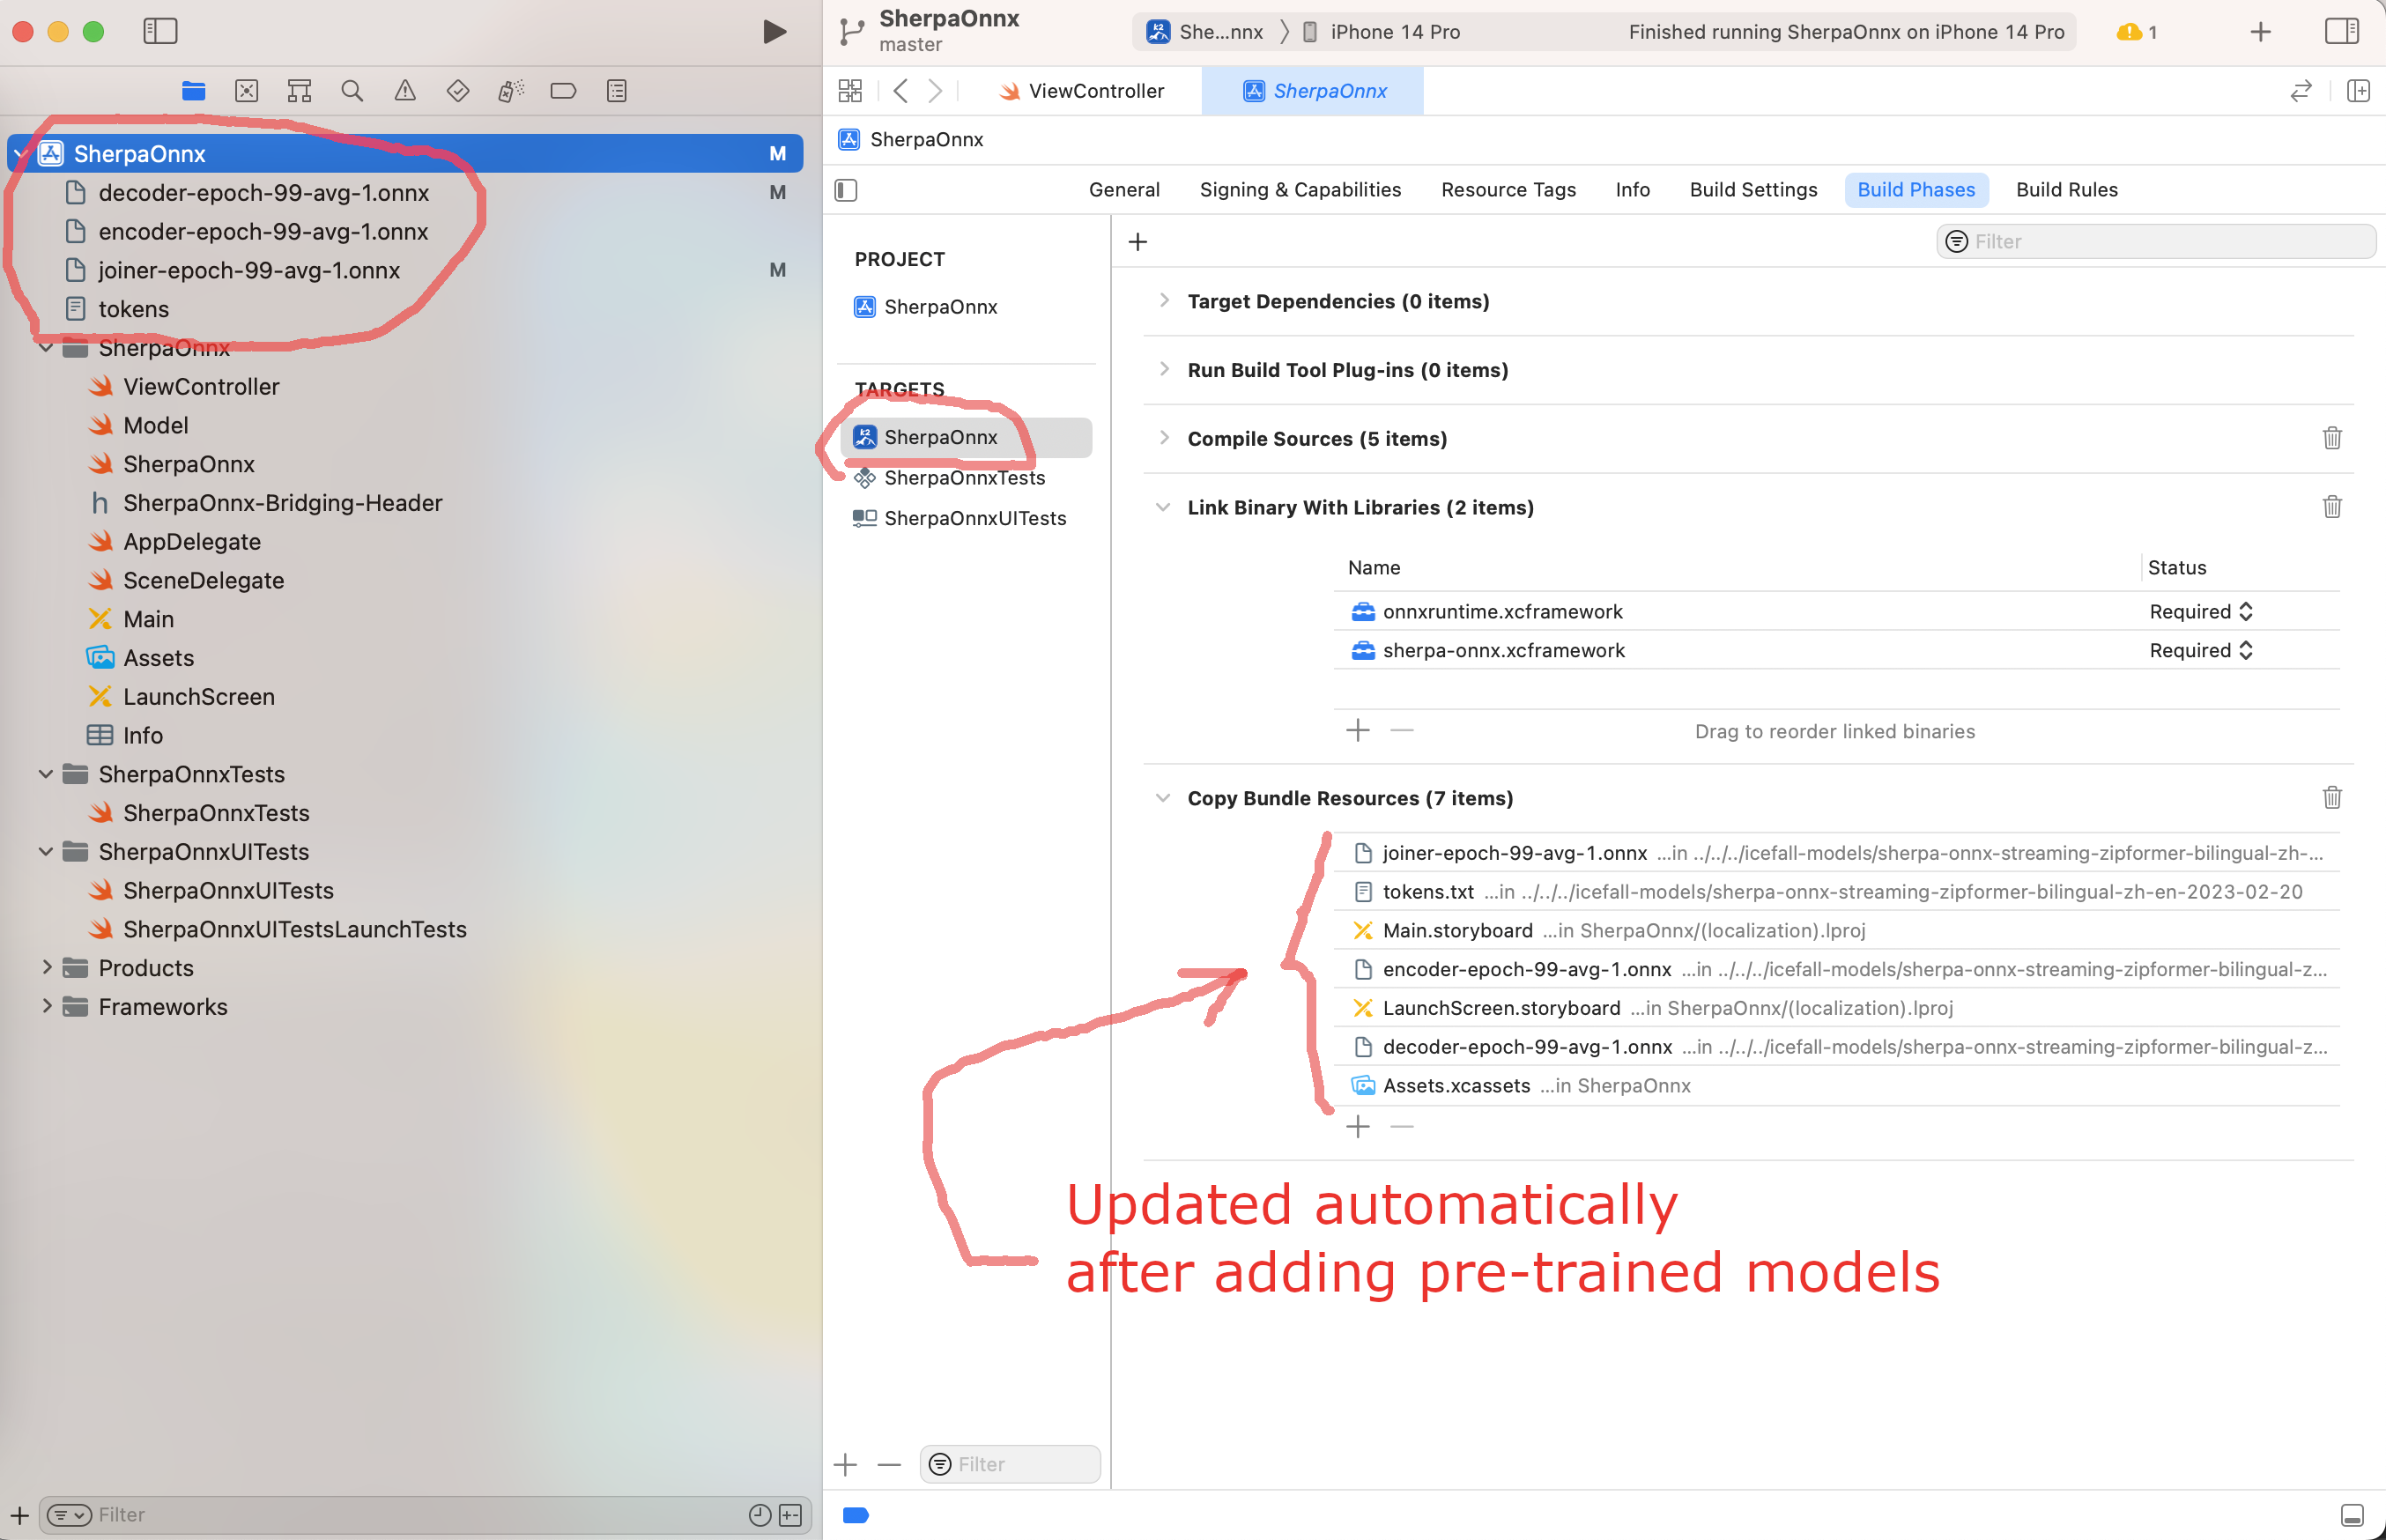
Task: Delete the Compile Sources phase via trash icon
Action: click(2332, 438)
